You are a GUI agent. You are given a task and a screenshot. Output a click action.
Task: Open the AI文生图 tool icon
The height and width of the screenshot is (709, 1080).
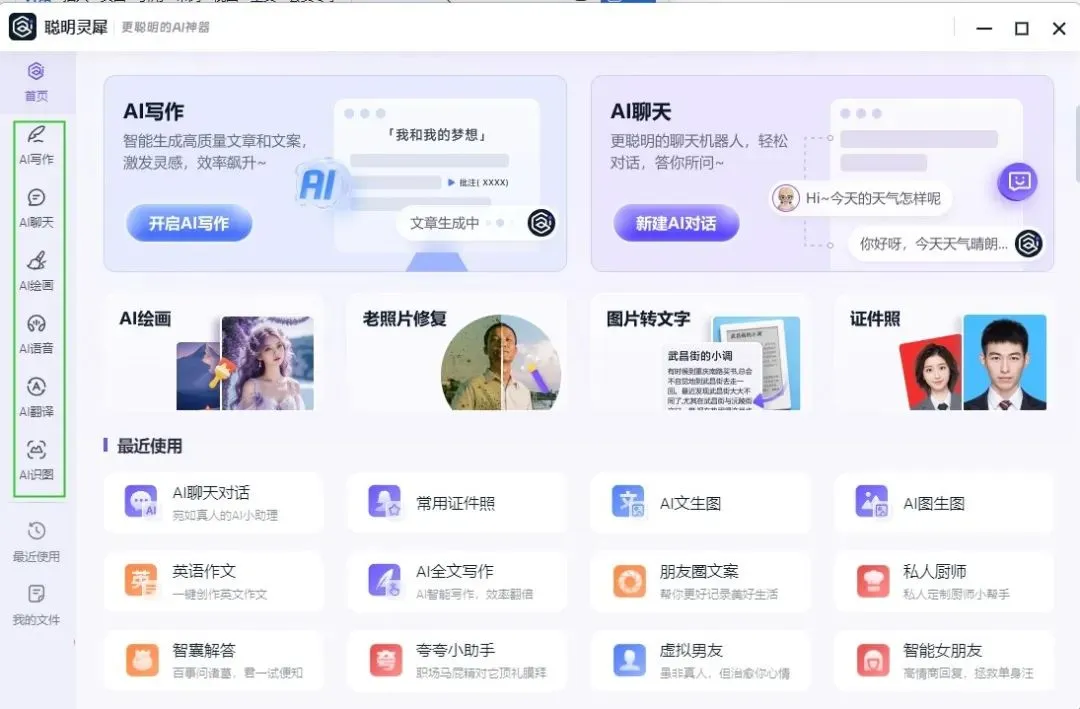(628, 502)
